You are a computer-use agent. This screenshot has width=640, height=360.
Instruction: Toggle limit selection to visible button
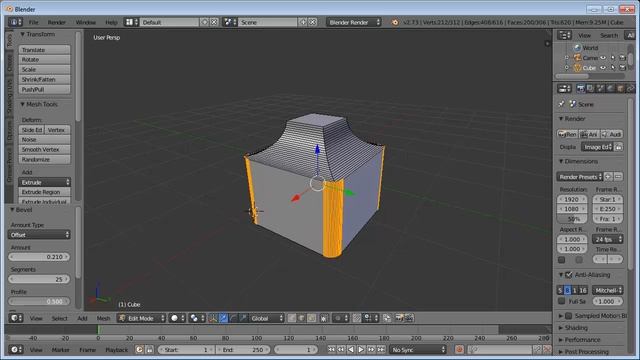(324, 318)
